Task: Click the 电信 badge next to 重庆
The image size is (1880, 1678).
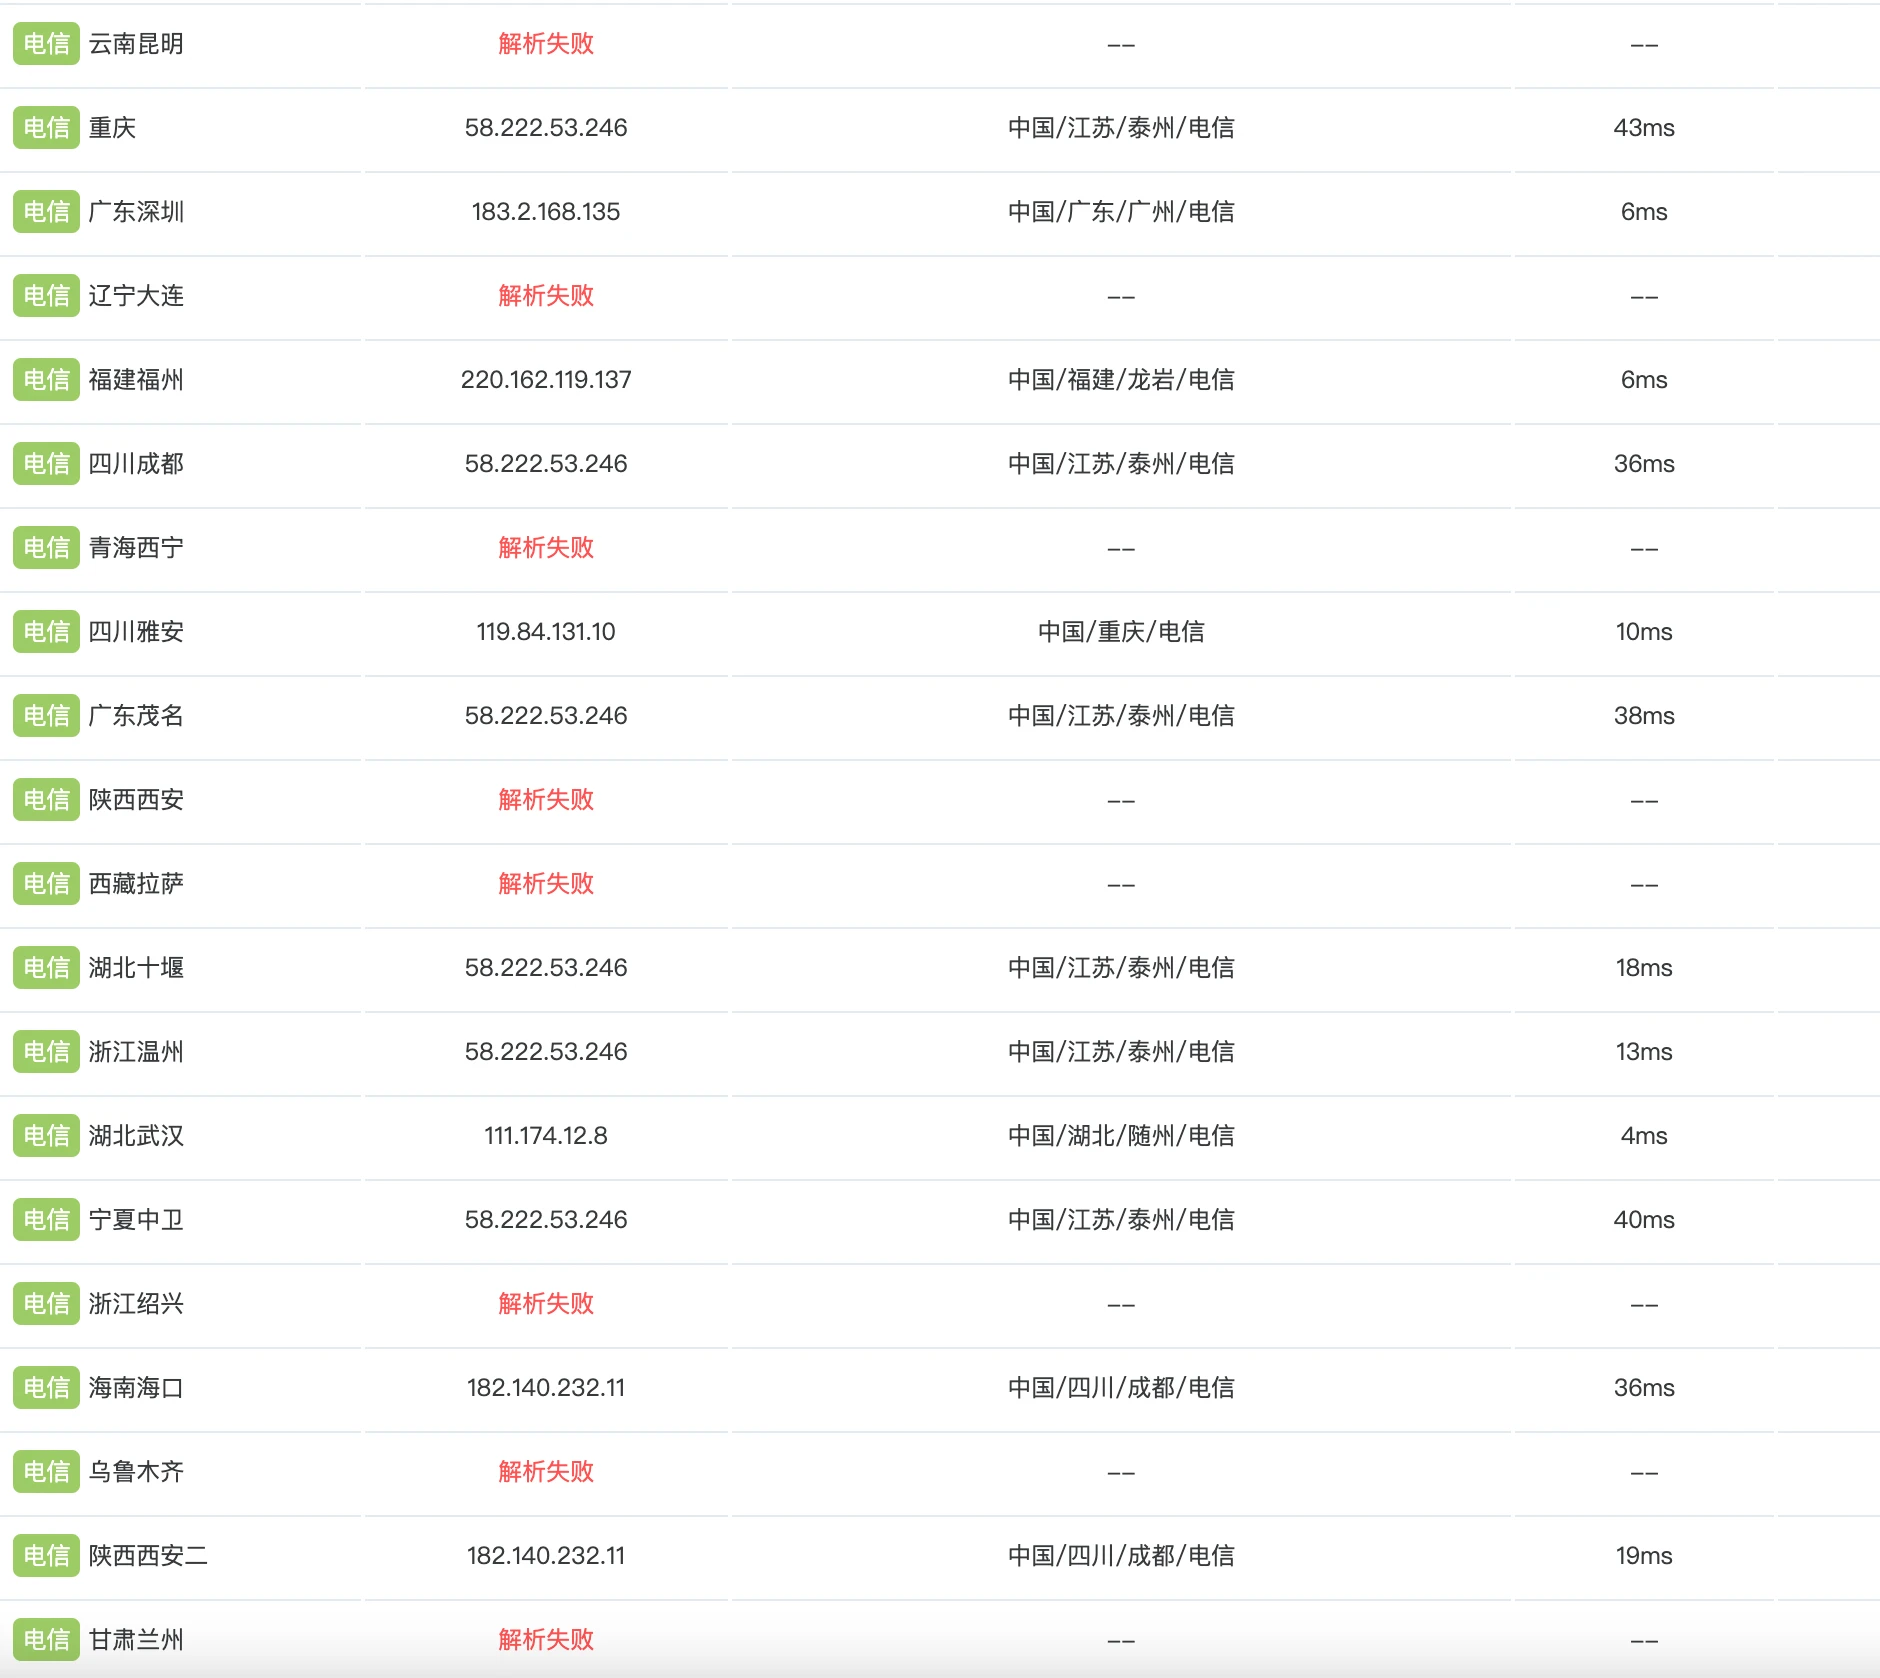Action: pyautogui.click(x=46, y=128)
